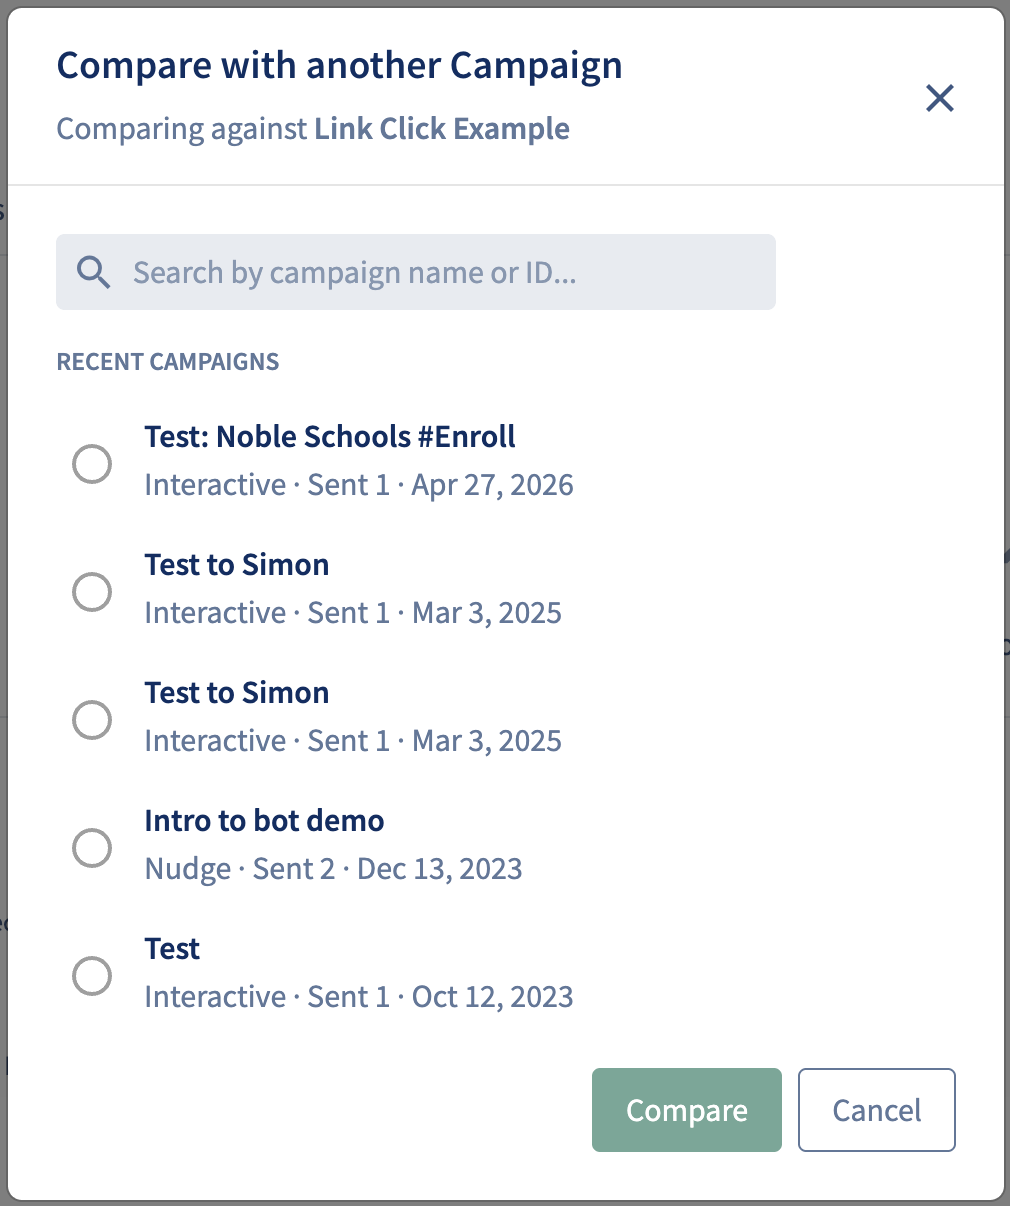Click the Test: Noble Schools #Enroll campaign name
The height and width of the screenshot is (1206, 1010).
click(330, 437)
